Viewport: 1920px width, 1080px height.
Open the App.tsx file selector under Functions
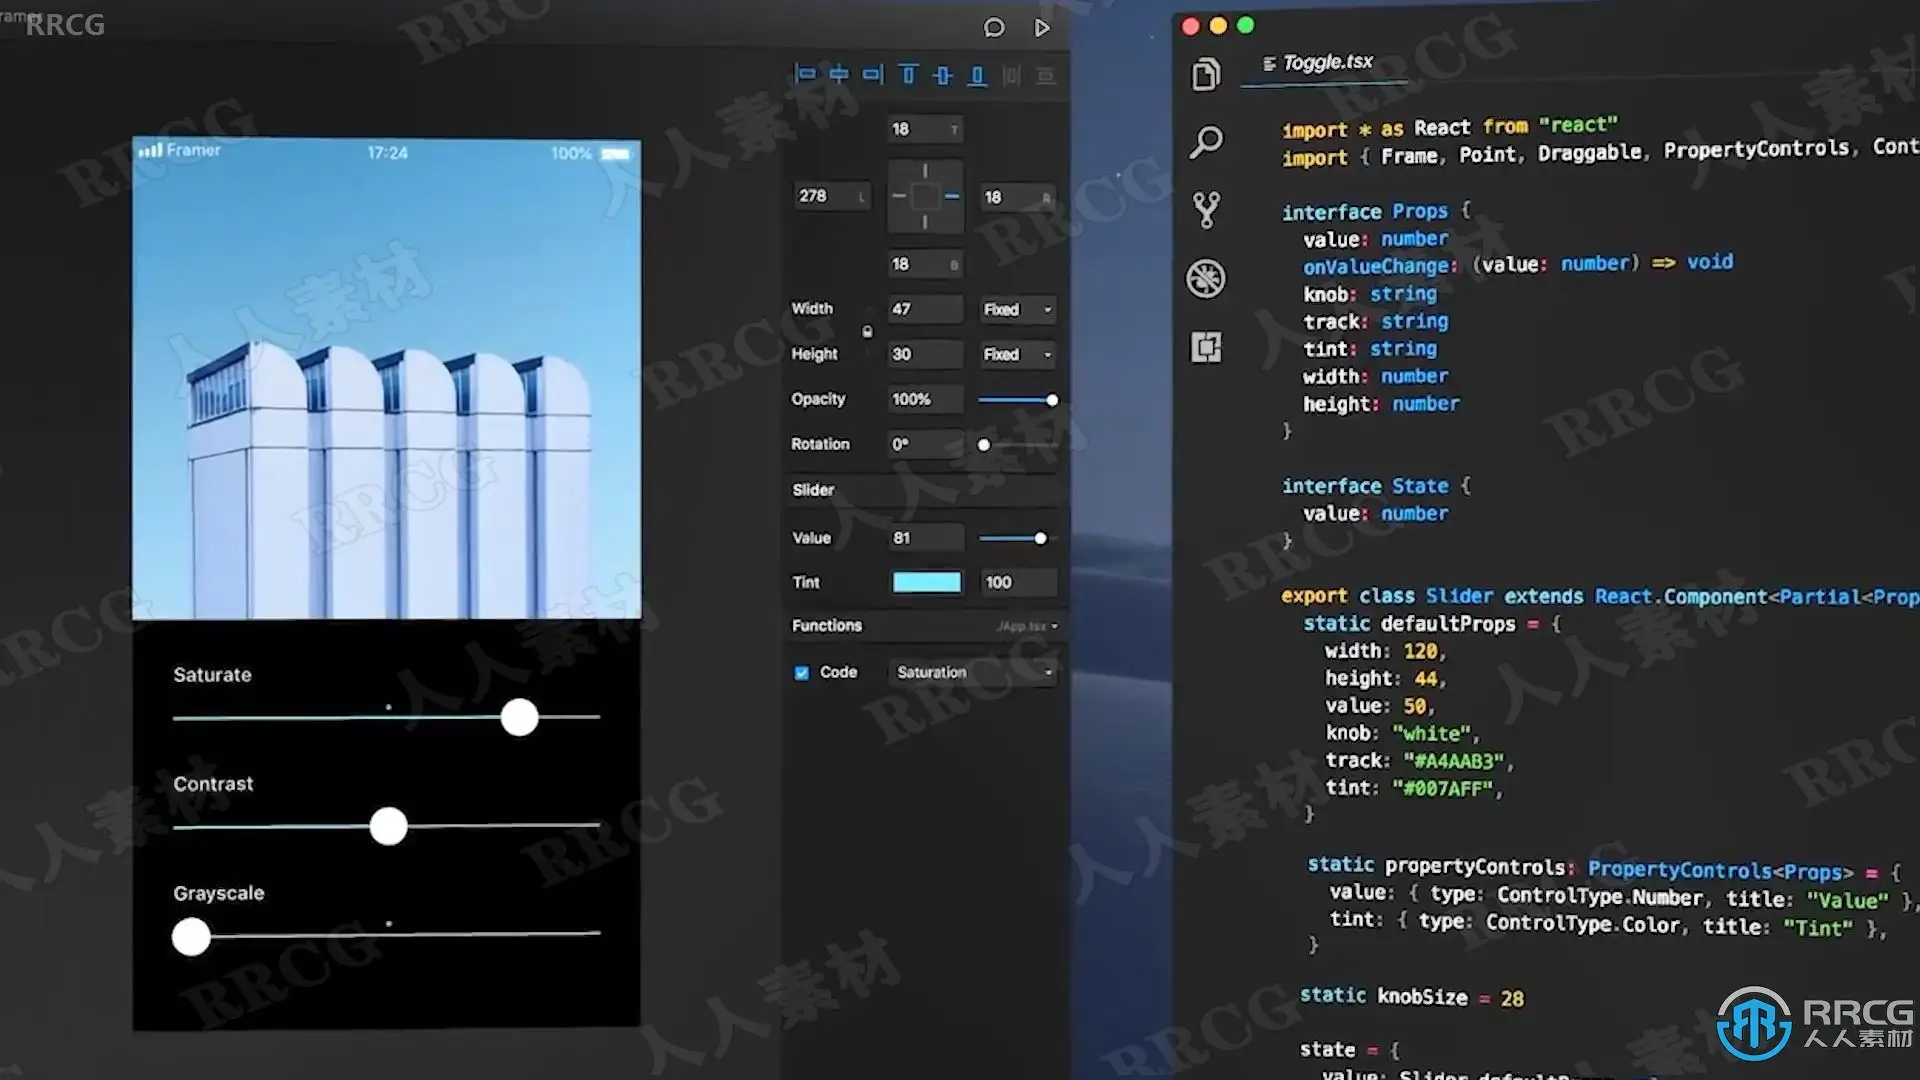(x=1026, y=626)
